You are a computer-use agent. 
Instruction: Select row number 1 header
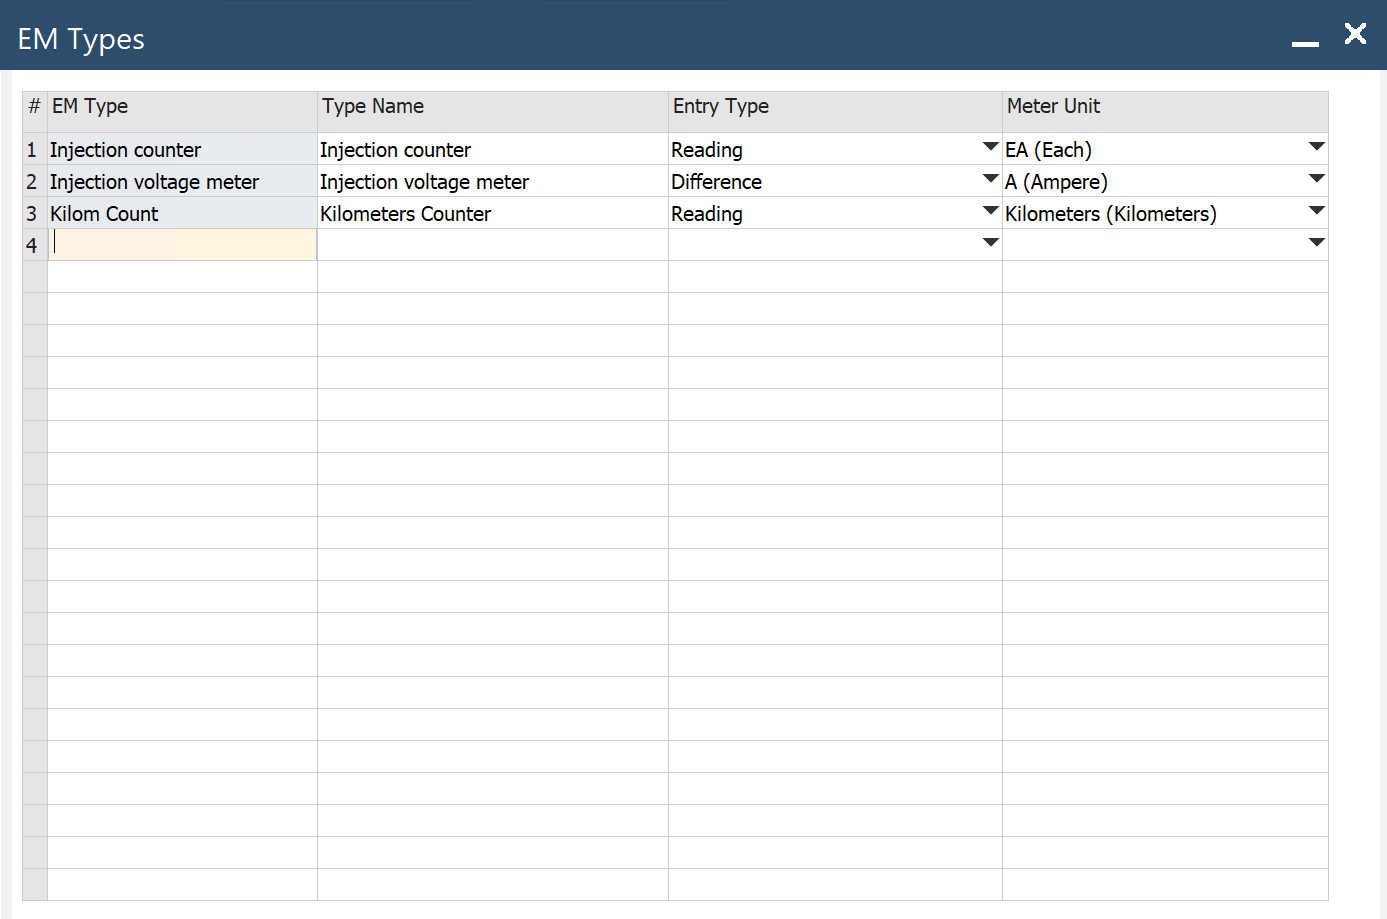click(33, 150)
